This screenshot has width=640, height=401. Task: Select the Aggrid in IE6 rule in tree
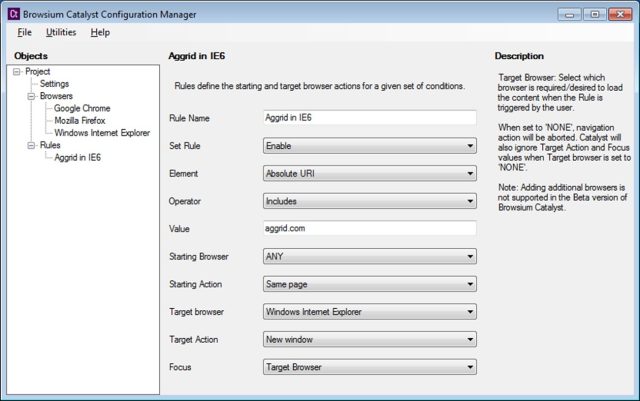point(78,157)
